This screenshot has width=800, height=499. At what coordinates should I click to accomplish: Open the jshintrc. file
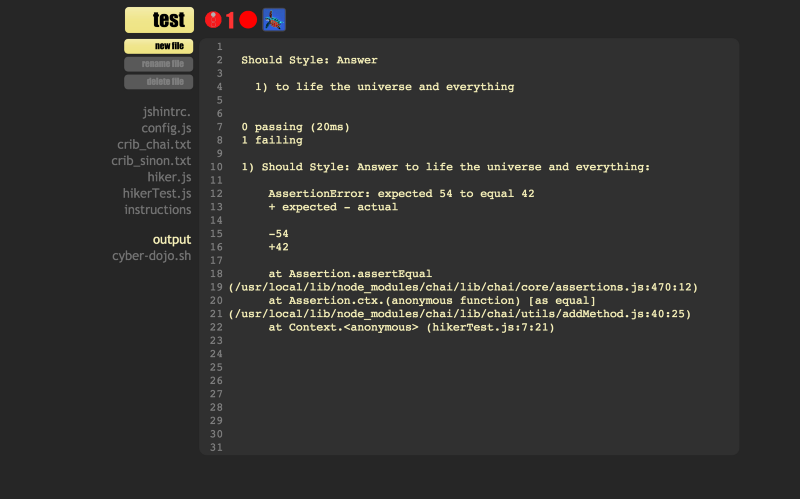pyautogui.click(x=166, y=112)
